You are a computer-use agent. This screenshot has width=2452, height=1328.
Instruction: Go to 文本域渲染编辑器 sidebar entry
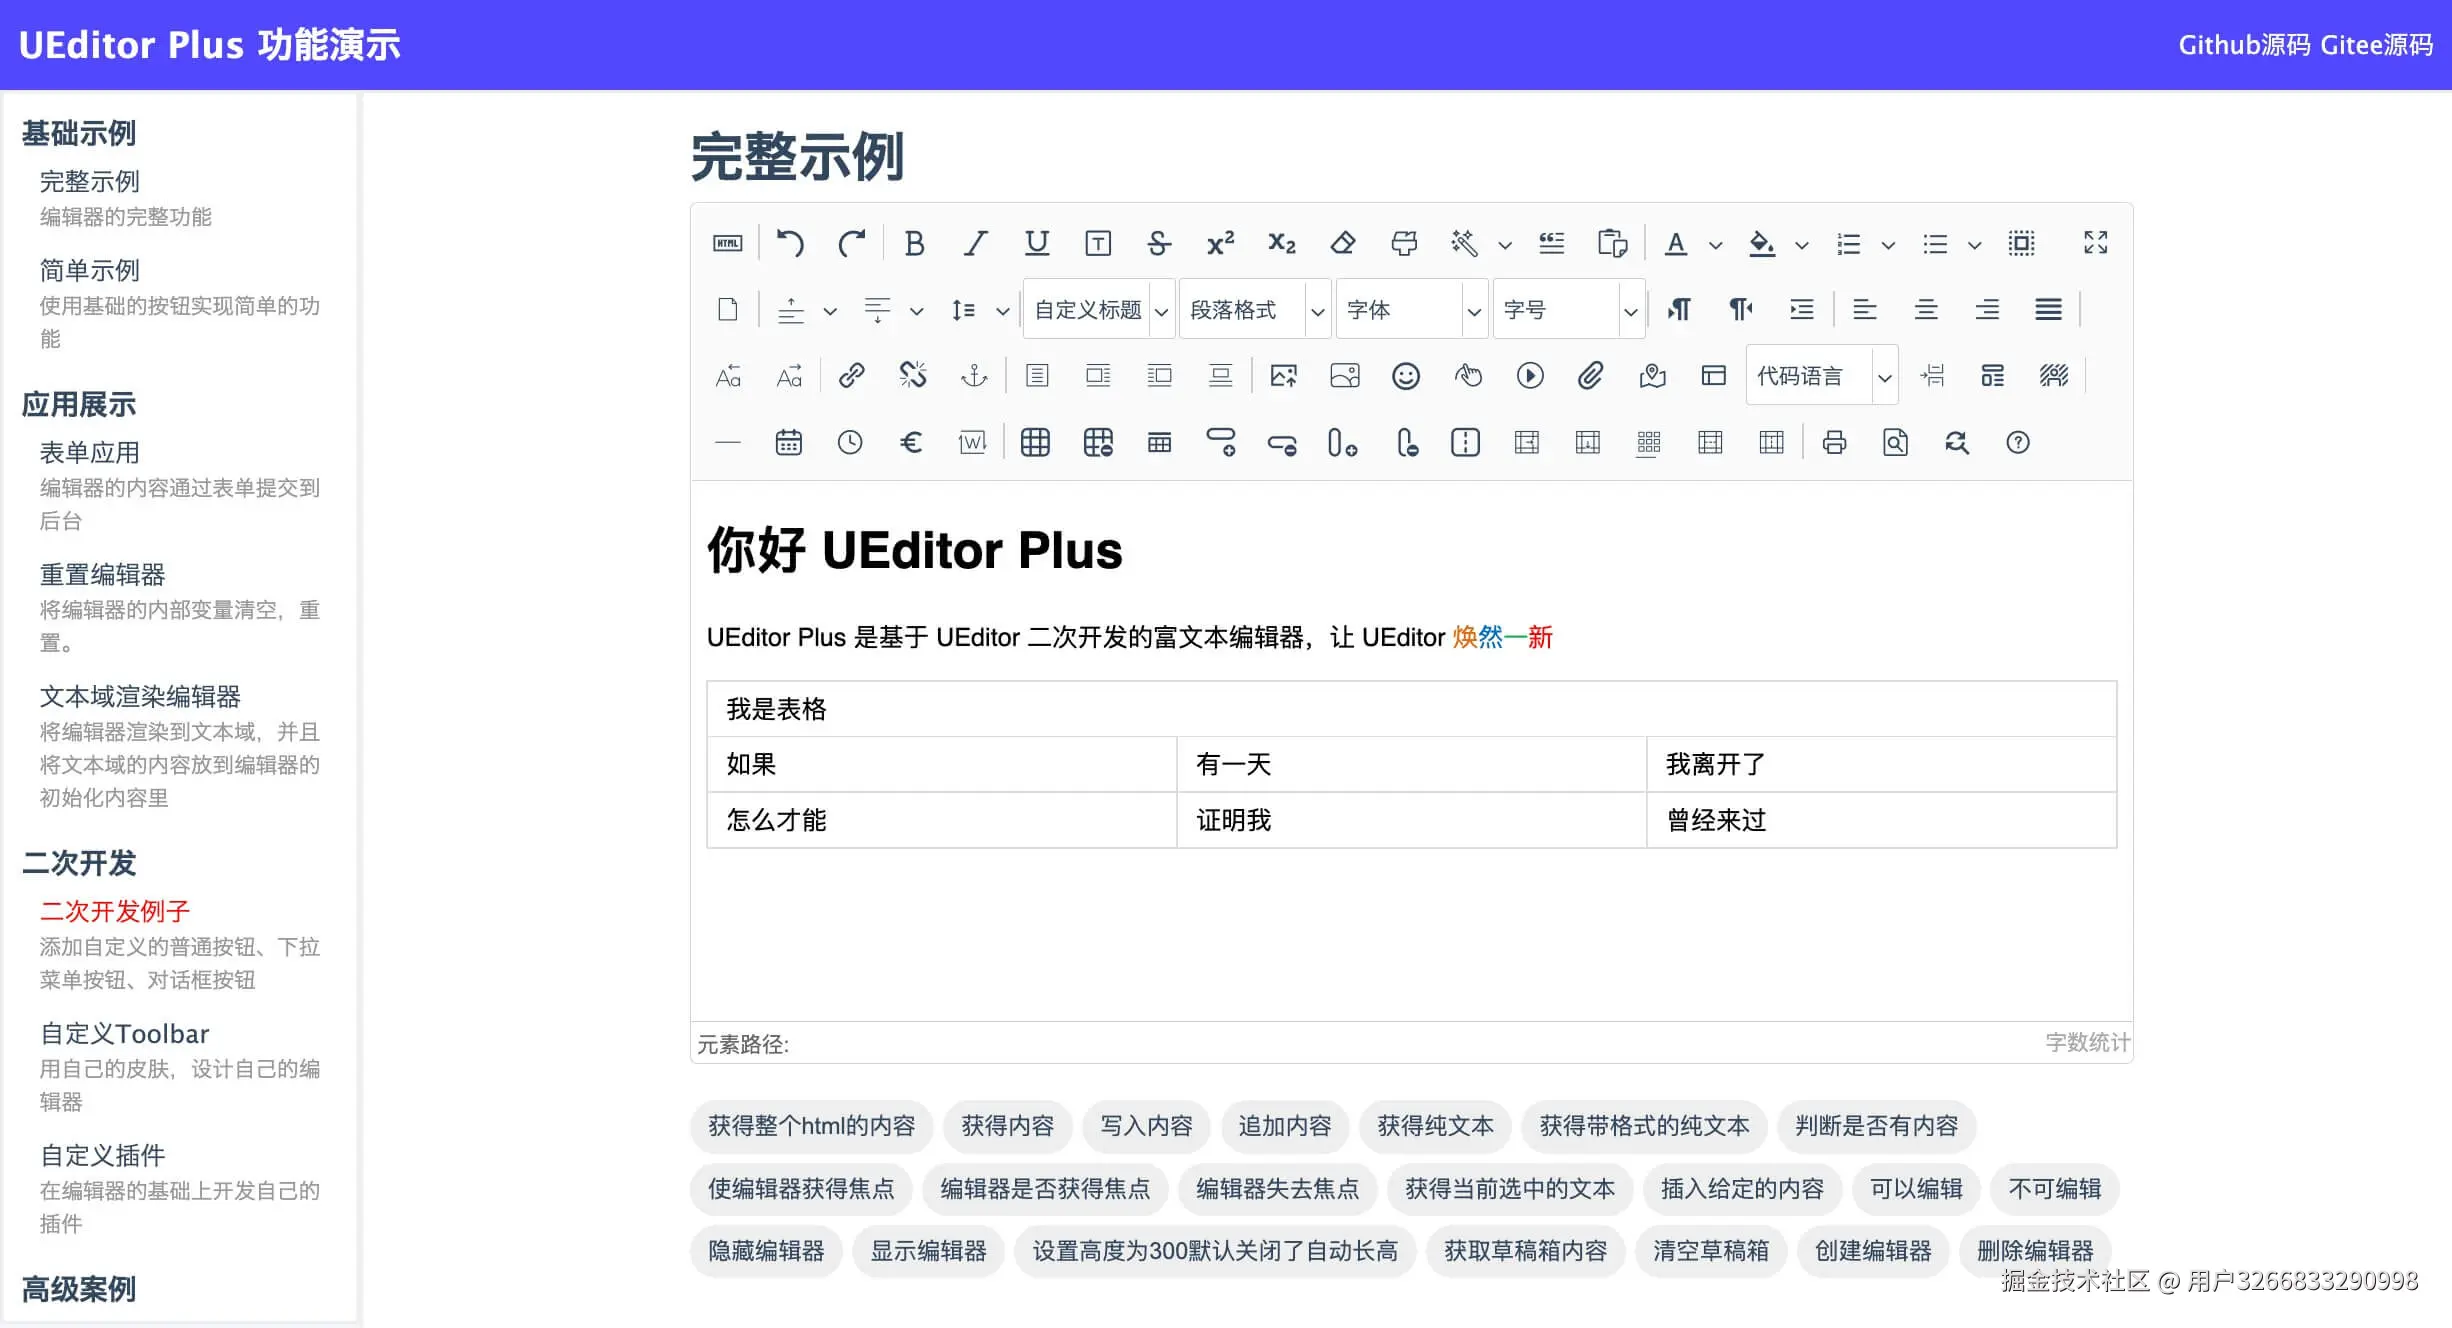[140, 696]
